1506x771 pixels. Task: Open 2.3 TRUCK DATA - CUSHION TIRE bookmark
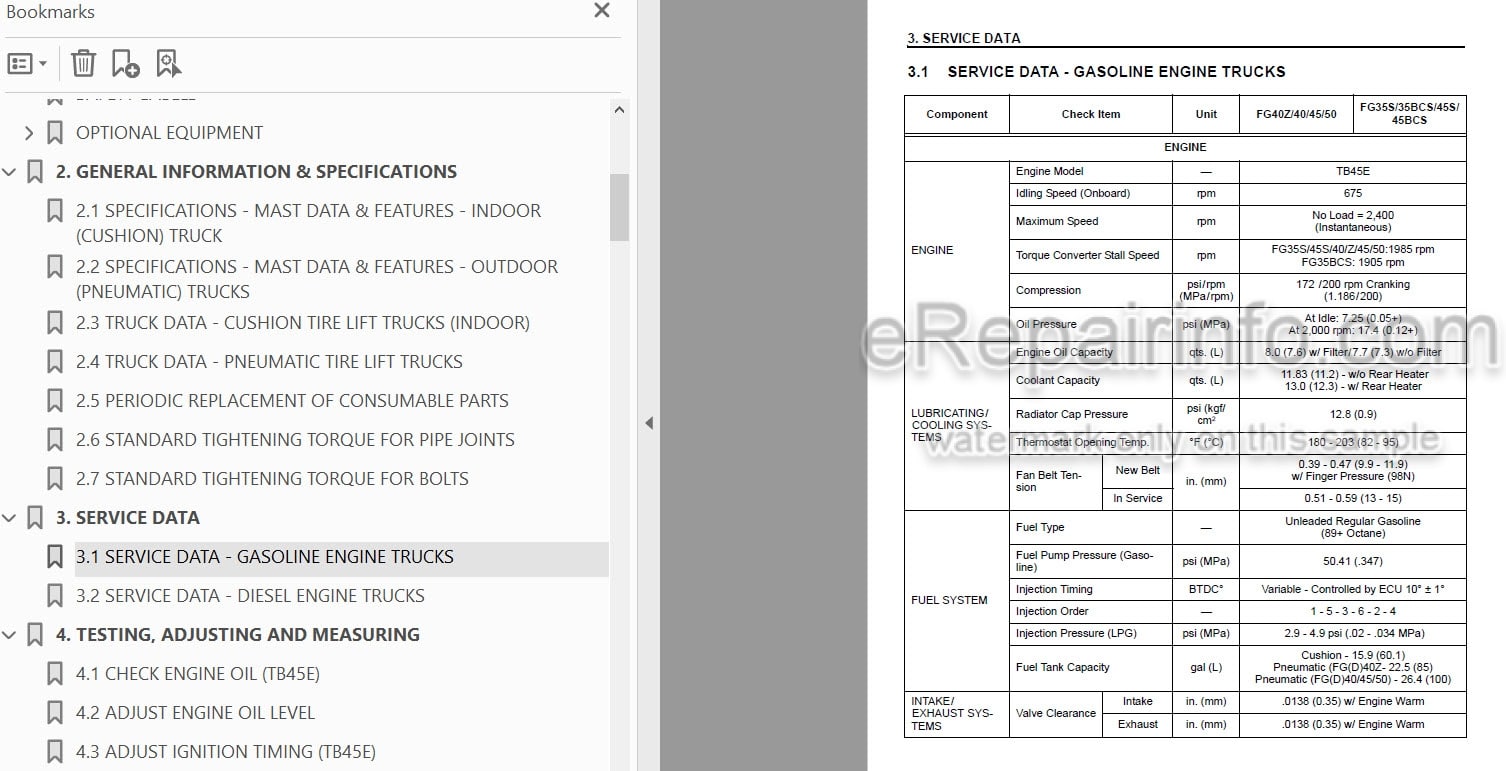click(303, 323)
